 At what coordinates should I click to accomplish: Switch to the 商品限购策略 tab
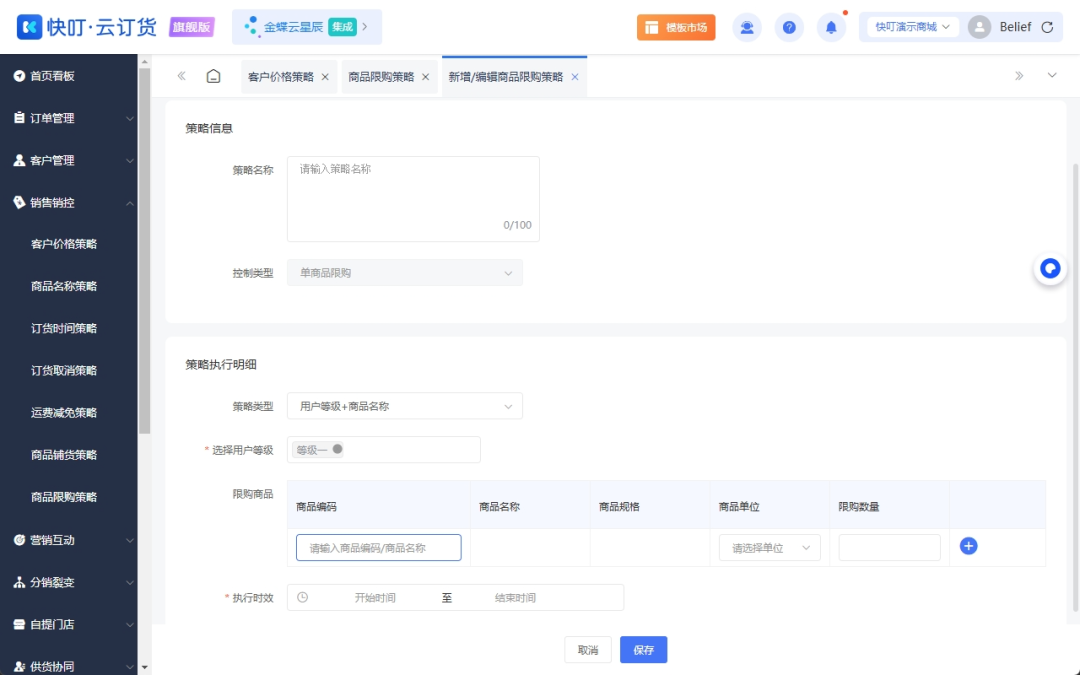383,75
